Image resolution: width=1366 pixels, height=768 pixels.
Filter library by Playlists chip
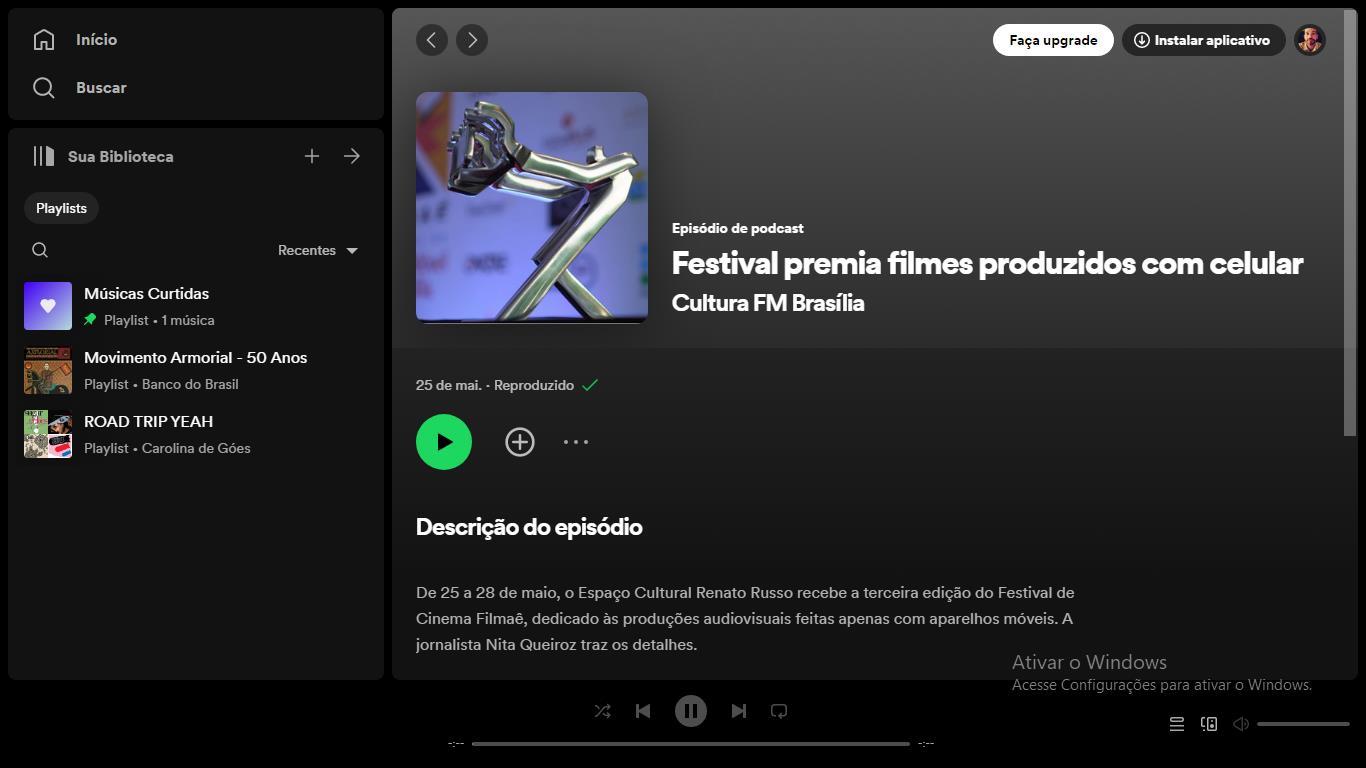tap(61, 208)
